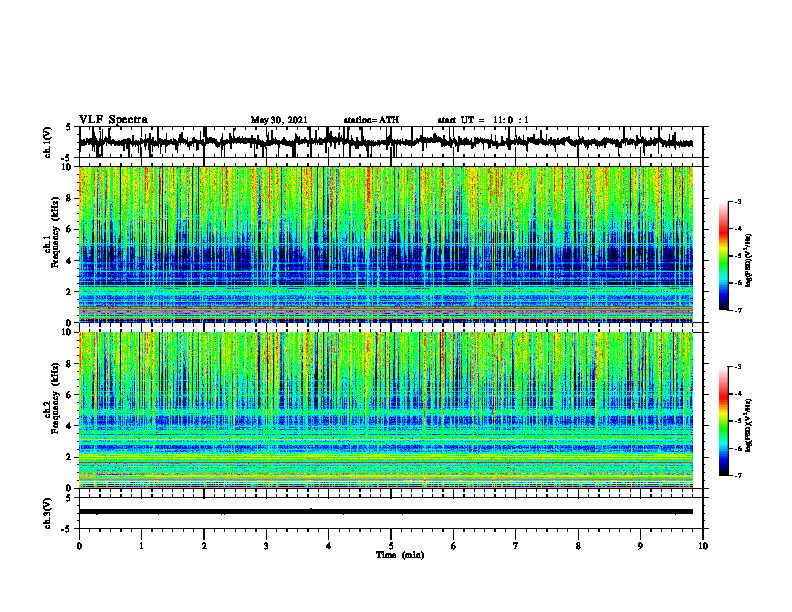Click the "Time (min)" axis title
Screen dimensions: 792x612
[400, 555]
